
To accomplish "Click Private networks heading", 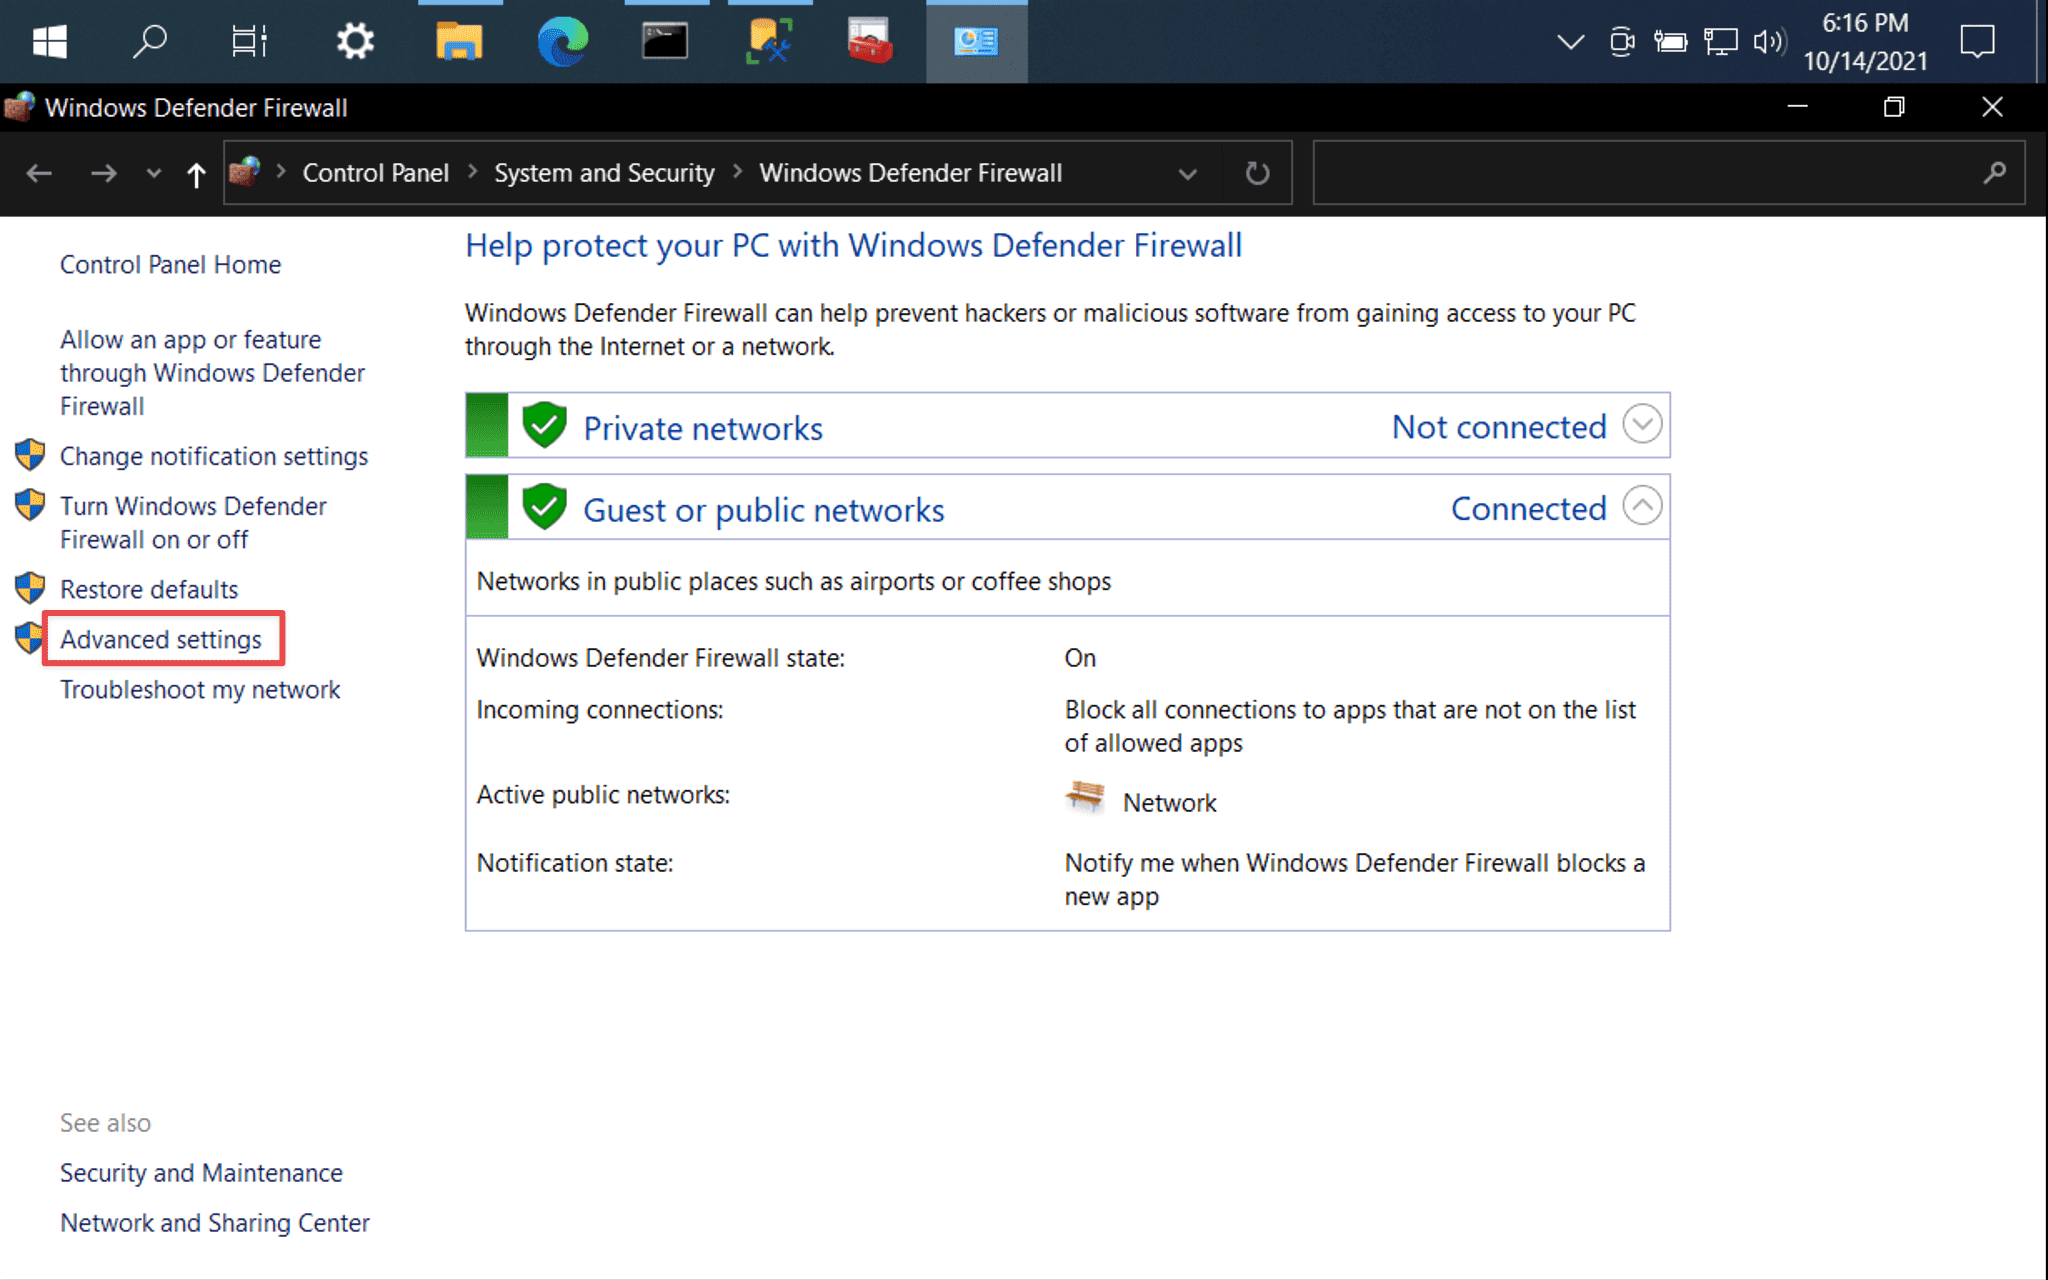I will [703, 428].
